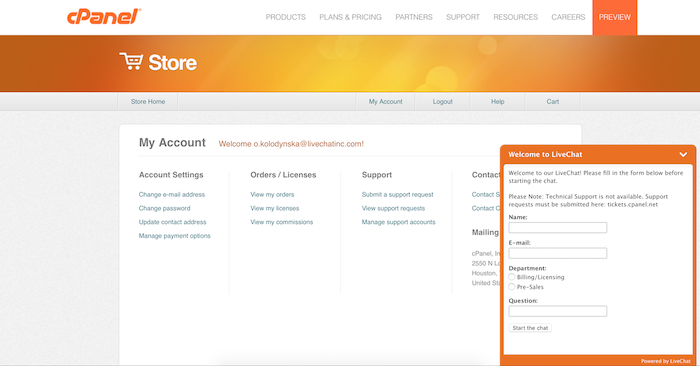The height and width of the screenshot is (366, 700).
Task: Click Change e-mail address link
Action: 172,195
